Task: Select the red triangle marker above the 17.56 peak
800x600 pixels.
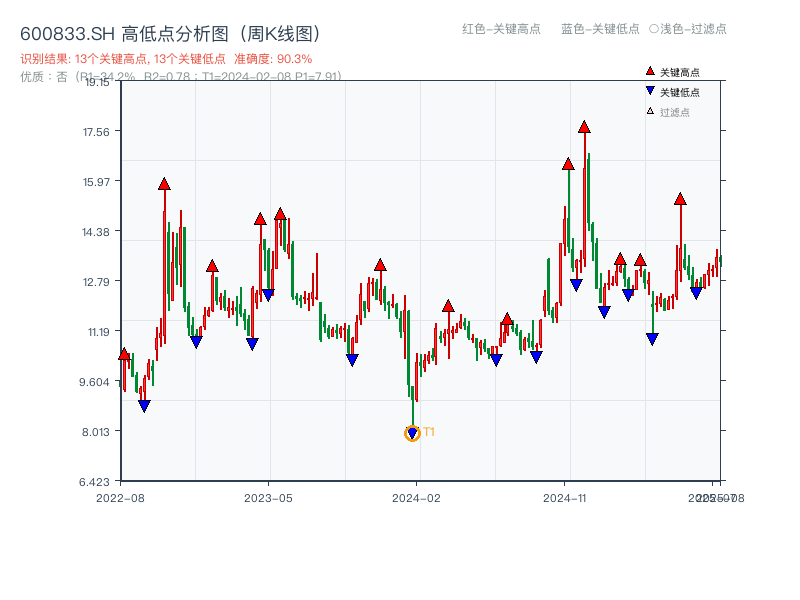Action: [x=585, y=126]
